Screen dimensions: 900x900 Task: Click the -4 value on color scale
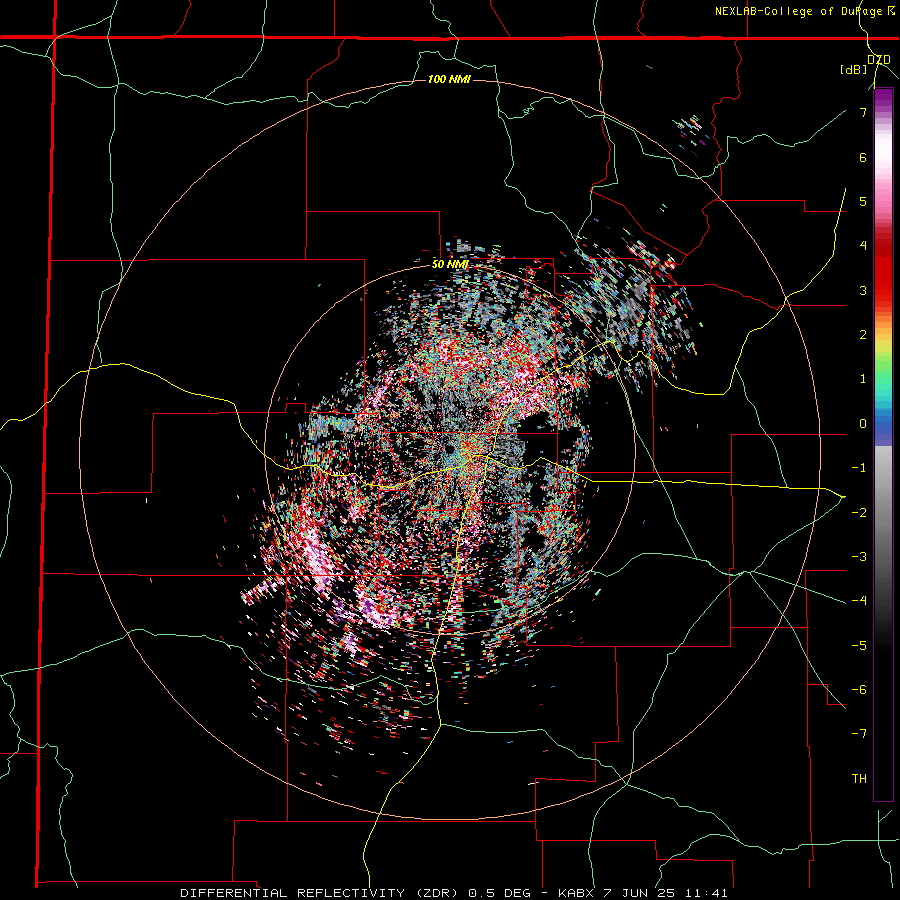859,601
